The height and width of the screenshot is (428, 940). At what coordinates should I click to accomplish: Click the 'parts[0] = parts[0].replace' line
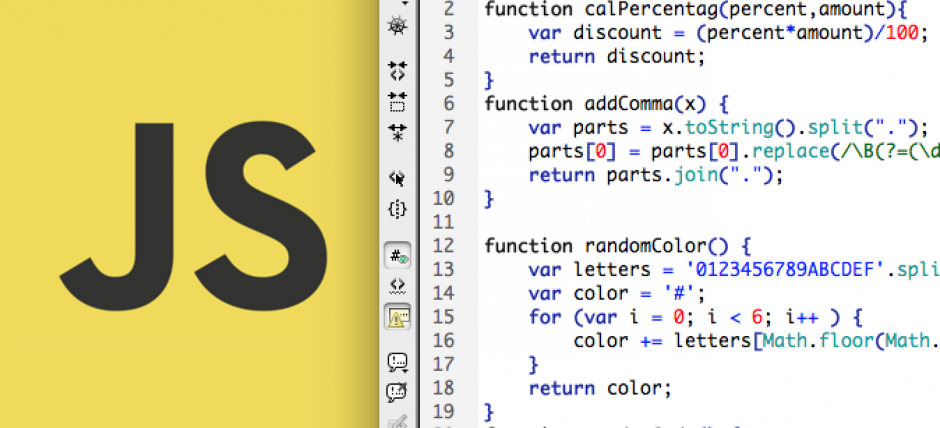(734, 152)
